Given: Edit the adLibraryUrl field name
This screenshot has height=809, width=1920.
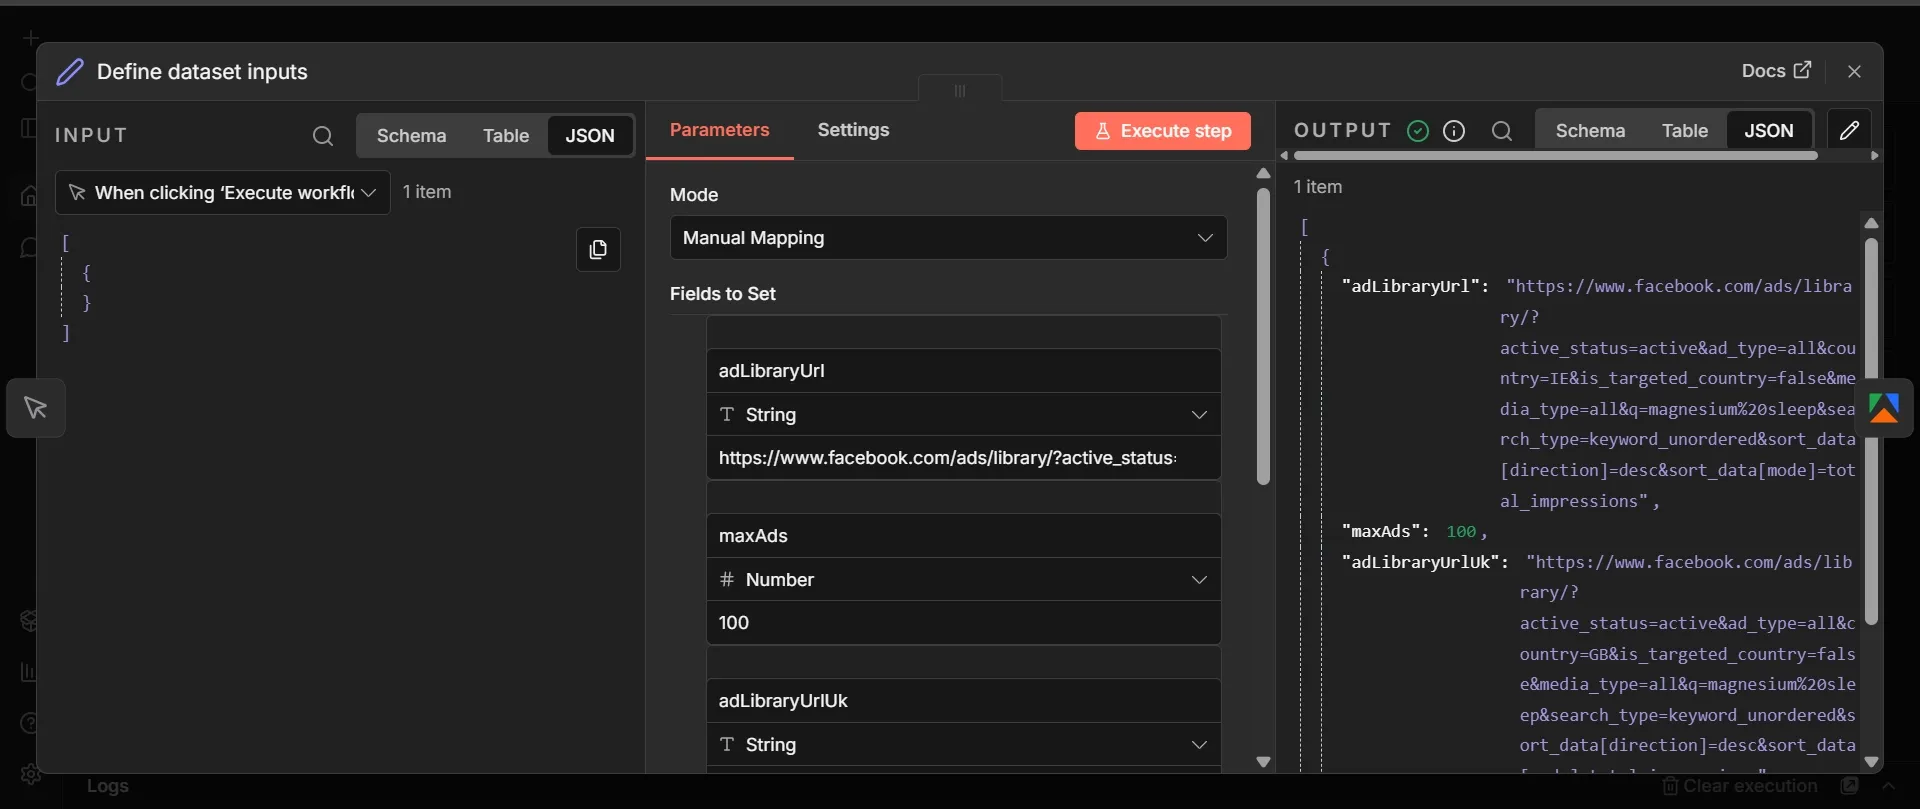Looking at the screenshot, I should pyautogui.click(x=964, y=371).
